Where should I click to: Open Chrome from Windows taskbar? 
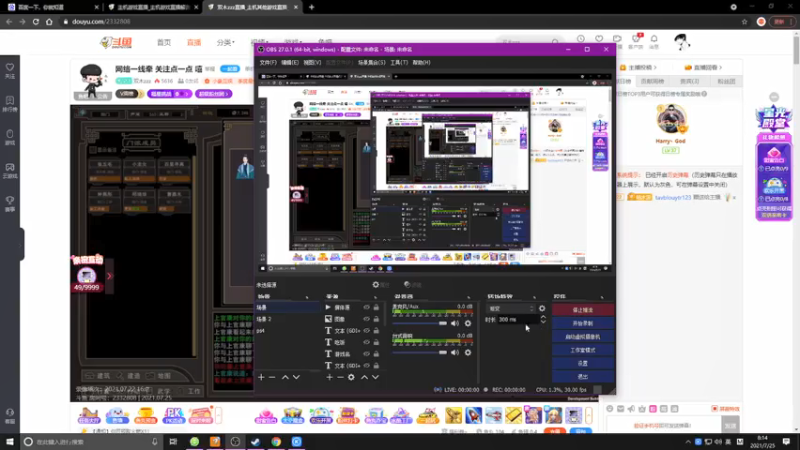coord(276,442)
